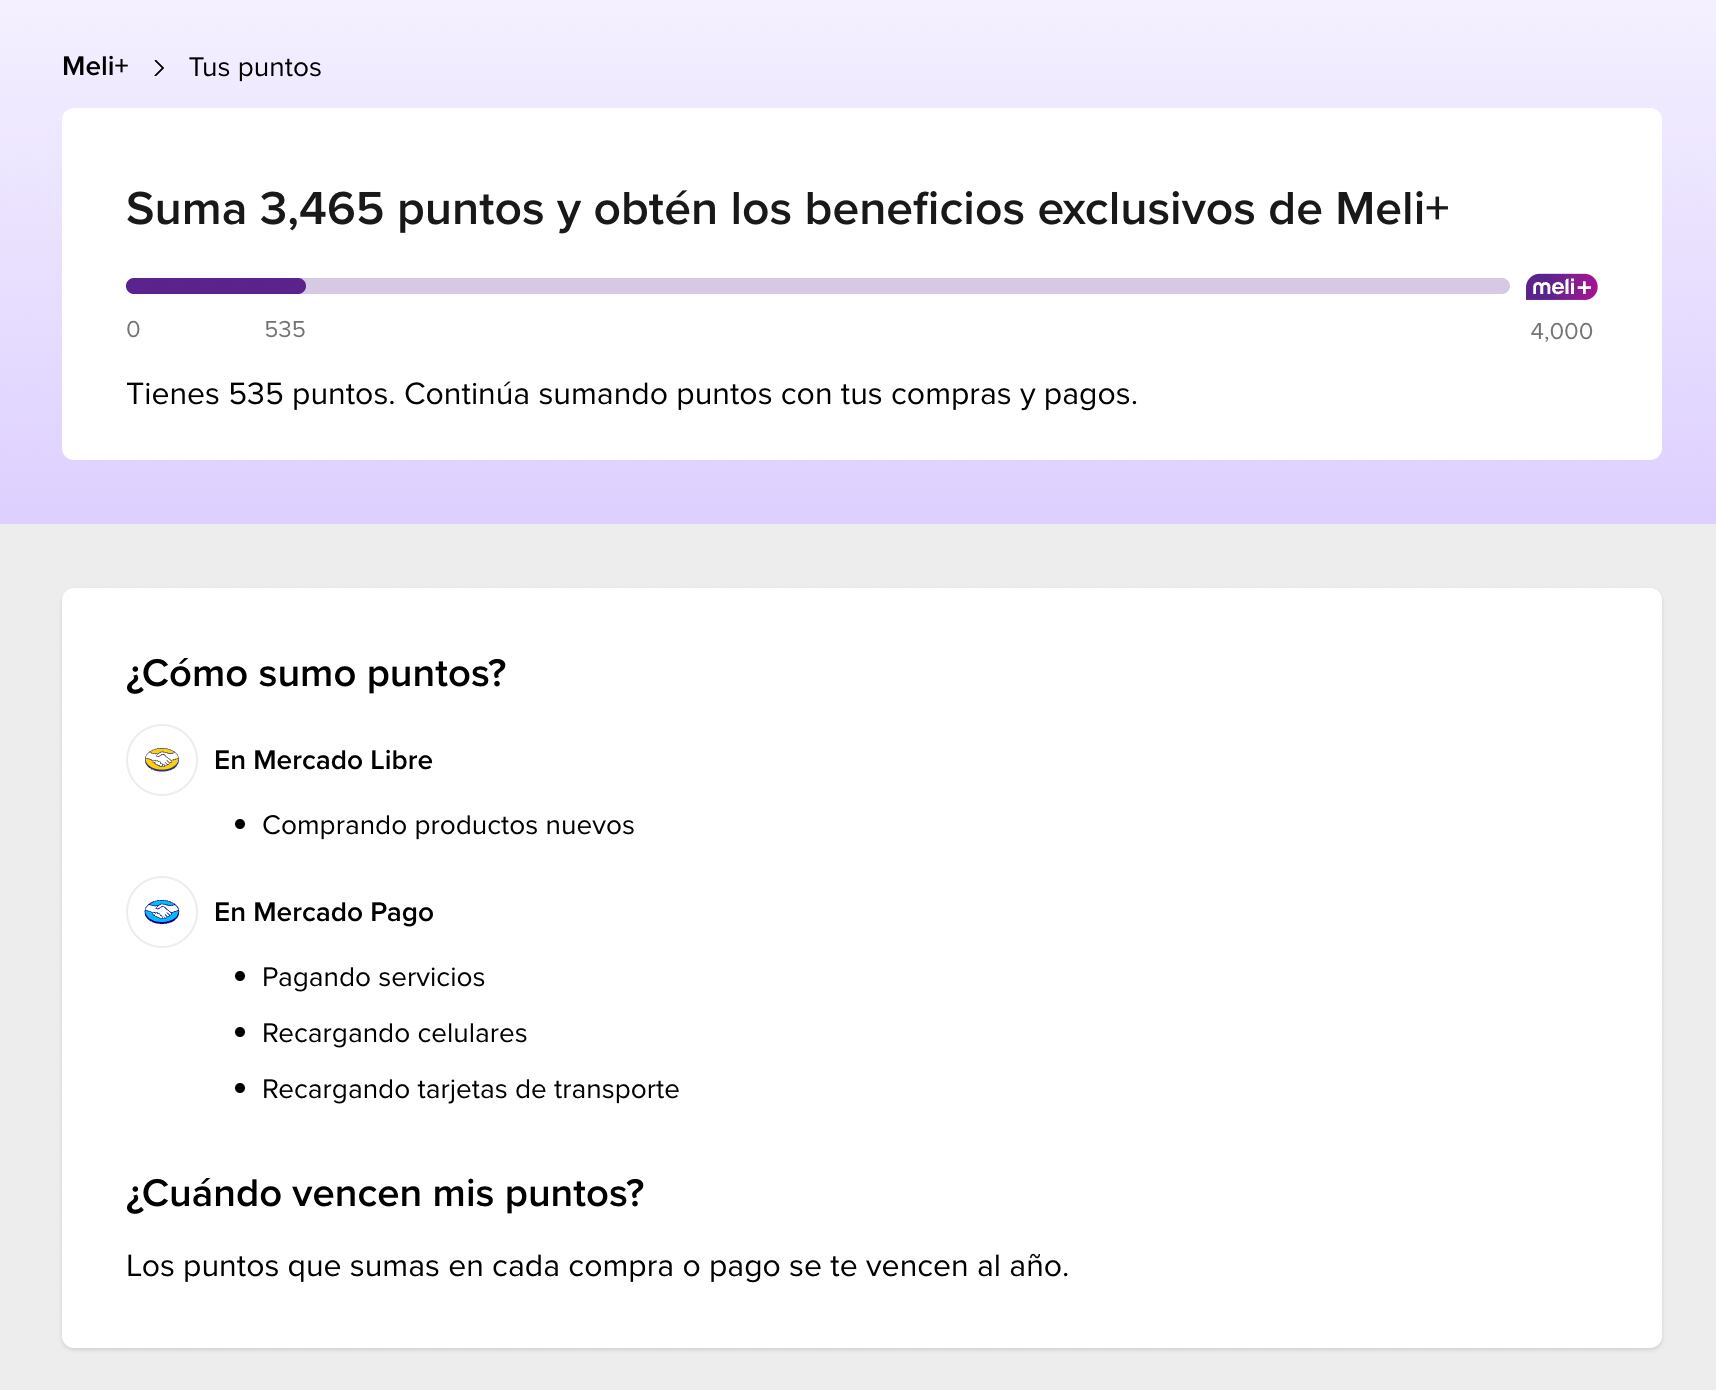Click the '¿Cuándo vencen mis puntos?' heading
This screenshot has height=1390, width=1716.
(385, 1193)
